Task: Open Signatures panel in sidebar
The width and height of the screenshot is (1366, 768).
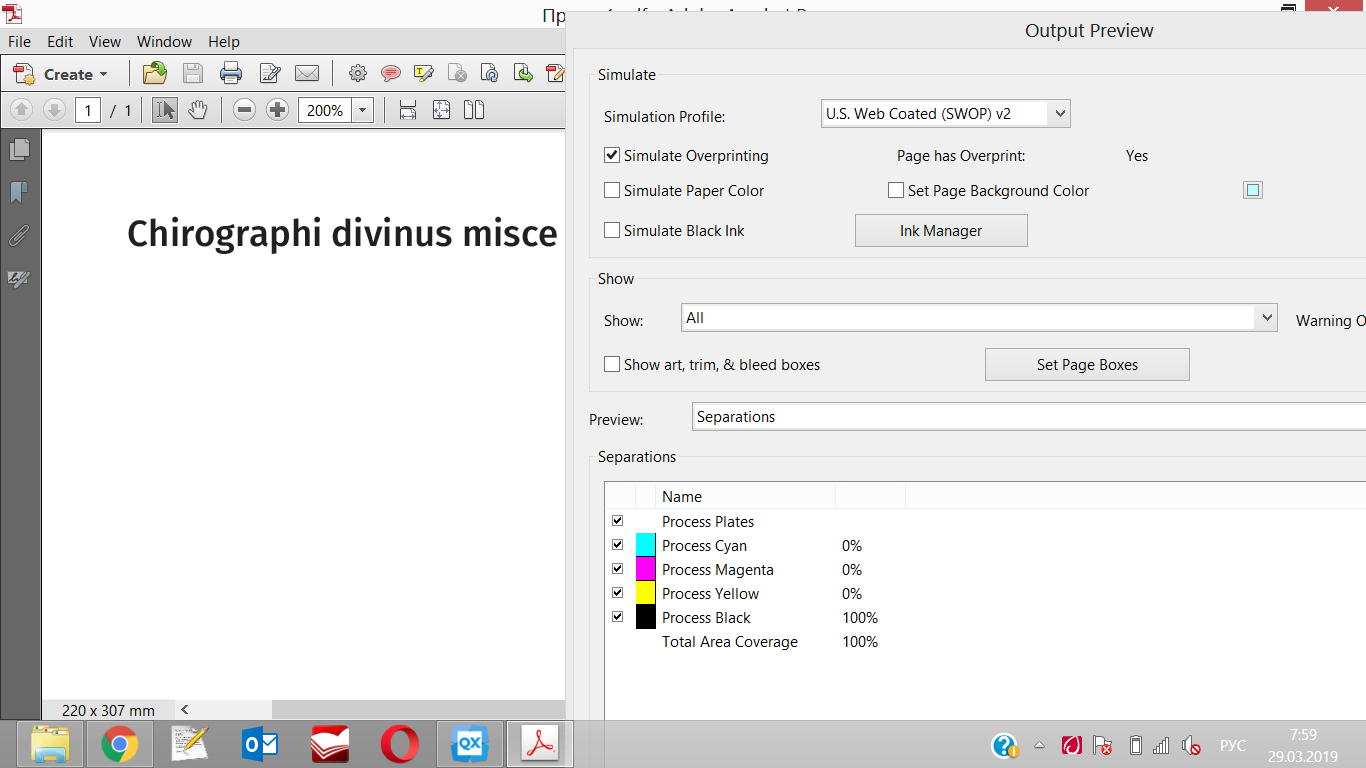Action: coord(19,279)
